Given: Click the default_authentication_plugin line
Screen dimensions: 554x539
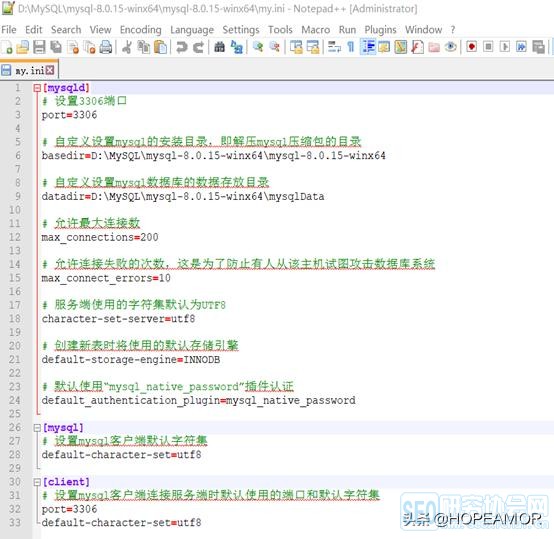Looking at the screenshot, I should (x=199, y=401).
